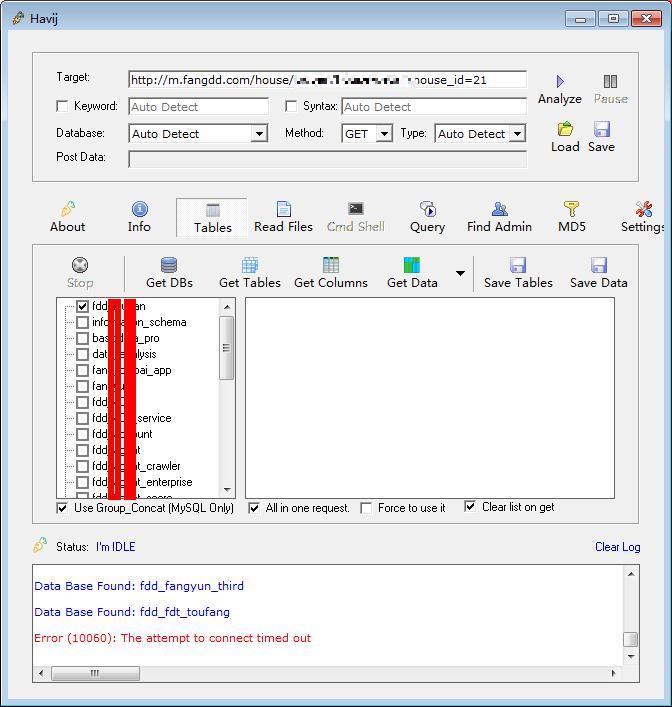Click the Havij title bar app icon

click(x=18, y=18)
